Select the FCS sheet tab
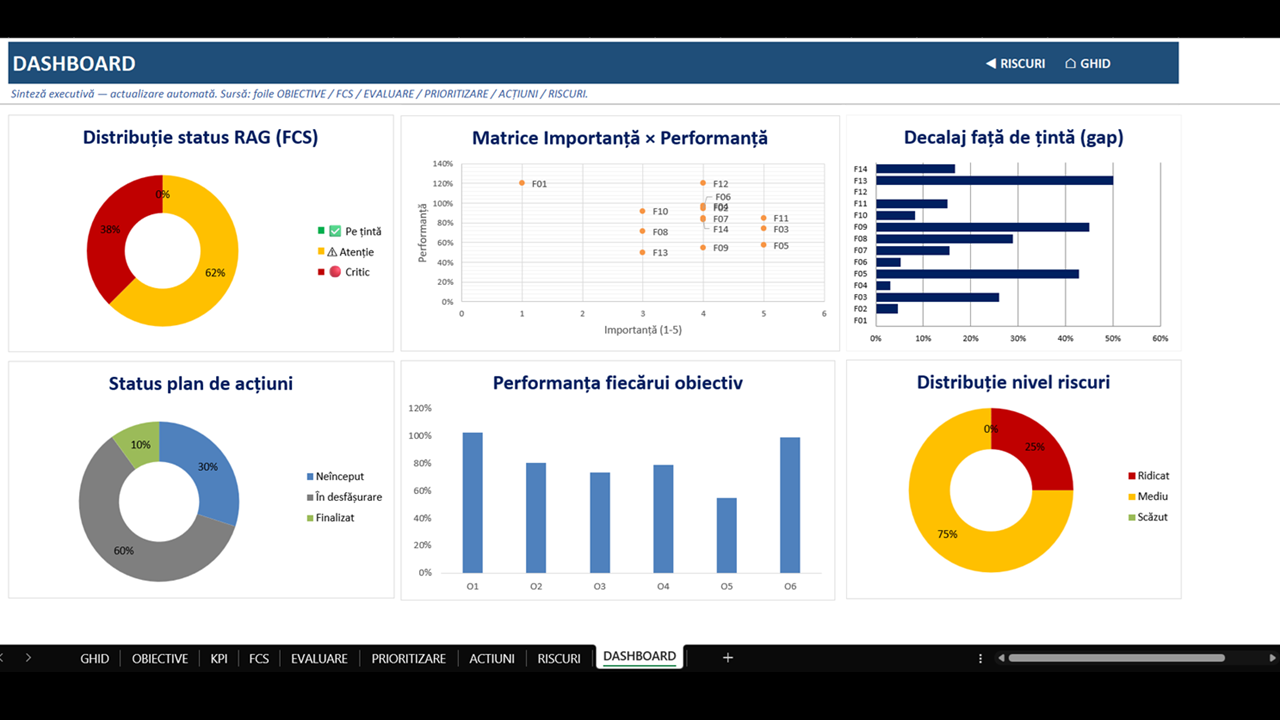This screenshot has width=1280, height=720. pos(259,658)
